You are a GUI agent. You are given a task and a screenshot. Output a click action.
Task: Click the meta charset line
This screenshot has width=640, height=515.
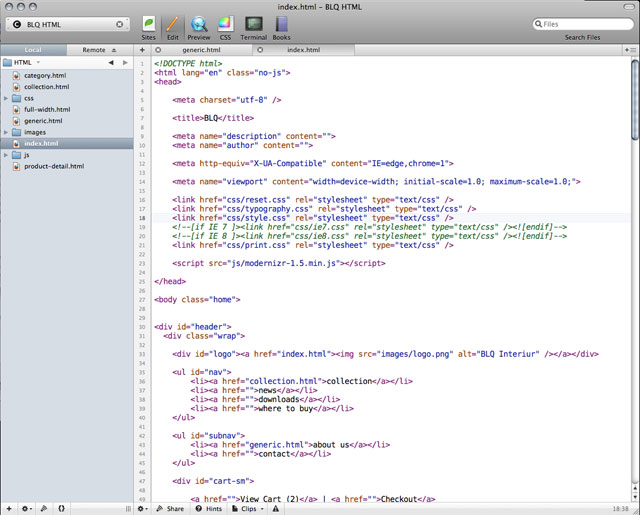tap(227, 100)
